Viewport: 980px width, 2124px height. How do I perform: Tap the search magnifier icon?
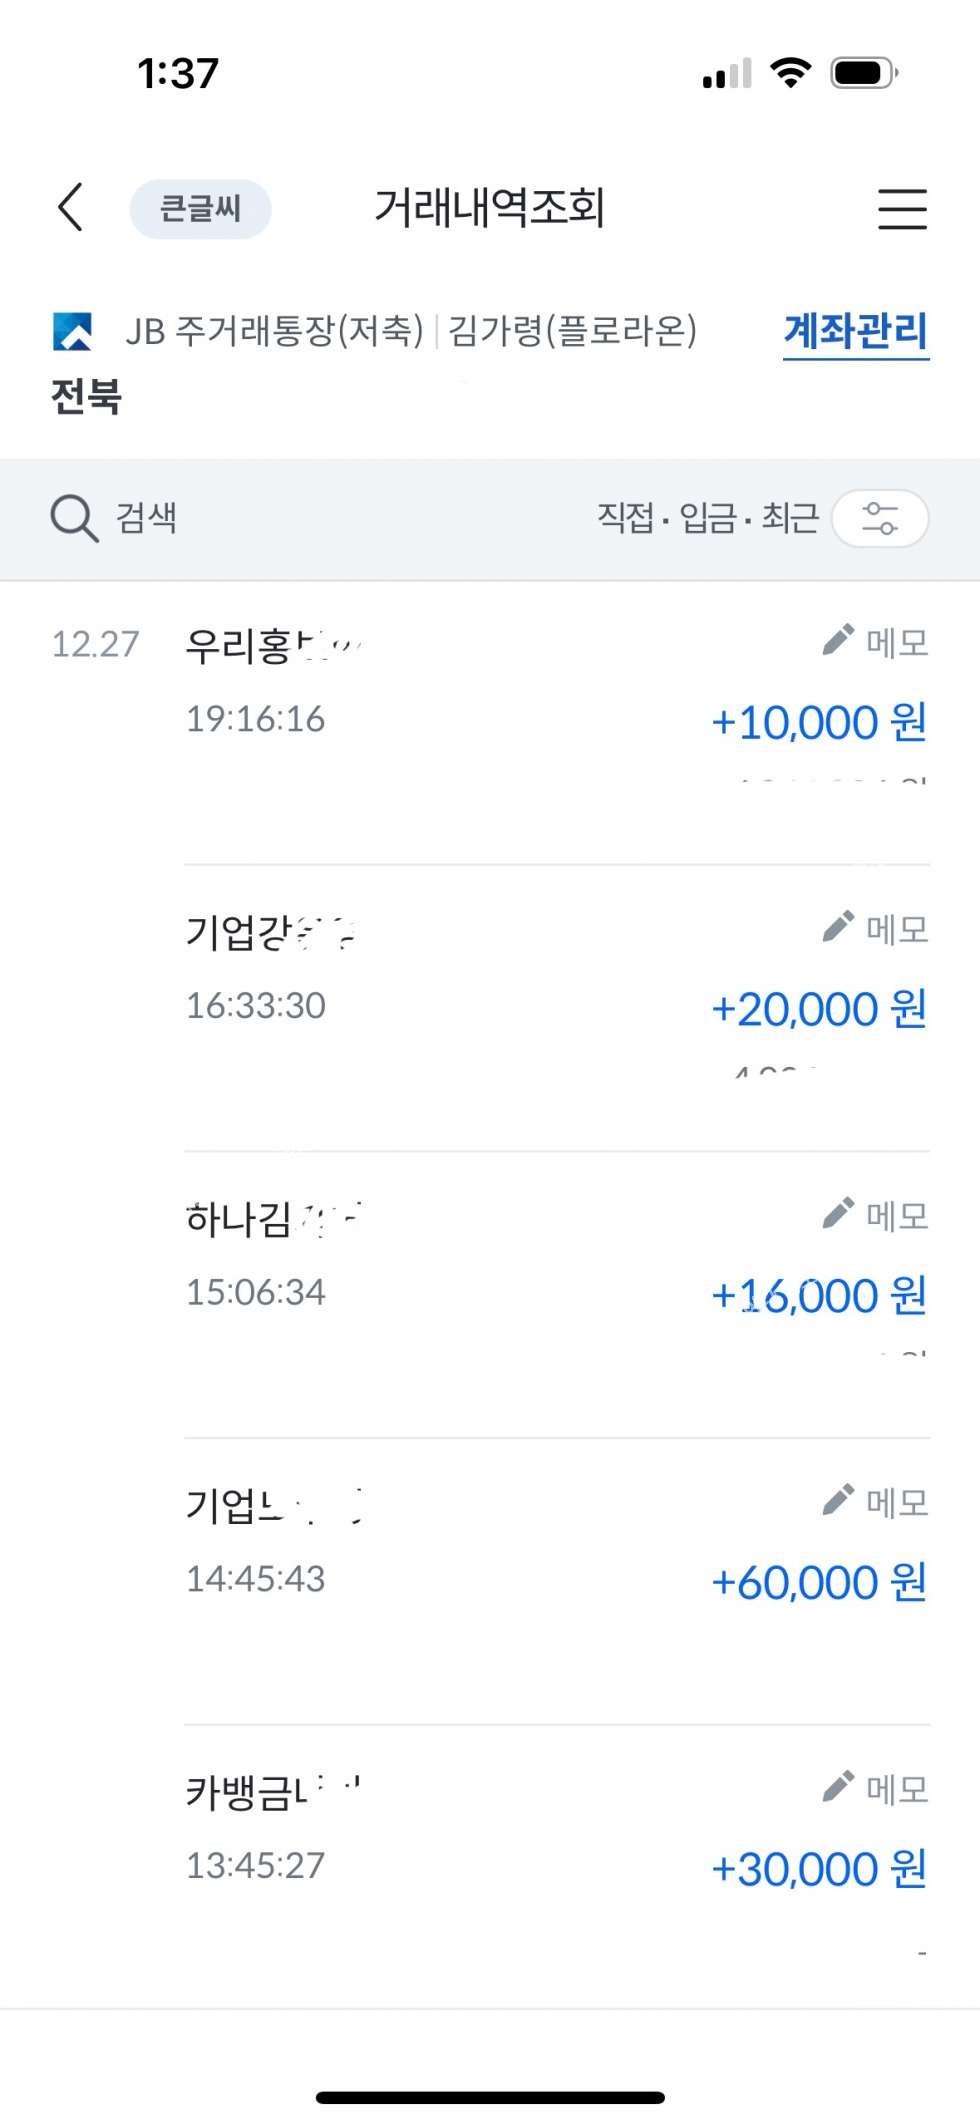(74, 518)
